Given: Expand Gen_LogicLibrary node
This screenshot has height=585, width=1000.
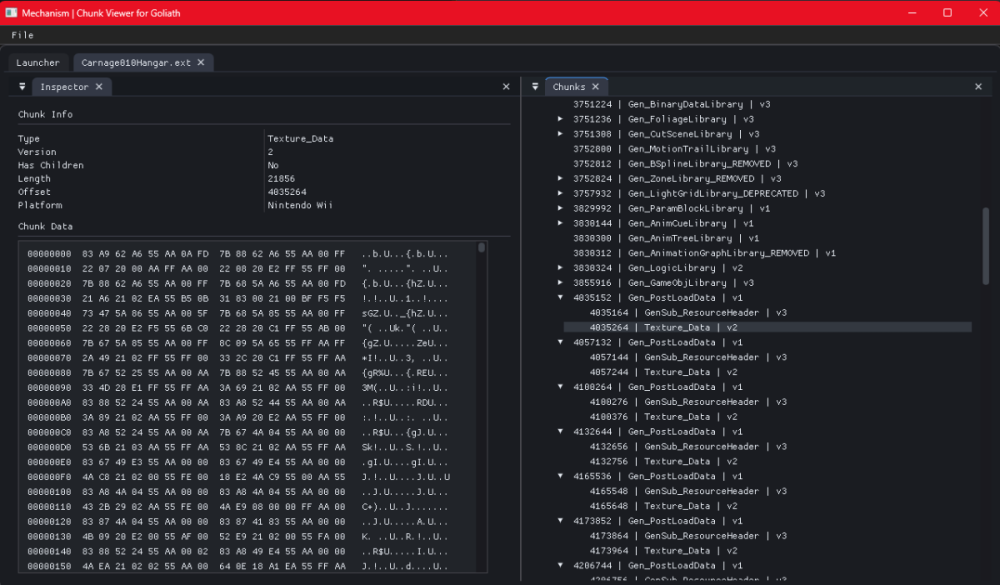Looking at the screenshot, I should point(561,268).
